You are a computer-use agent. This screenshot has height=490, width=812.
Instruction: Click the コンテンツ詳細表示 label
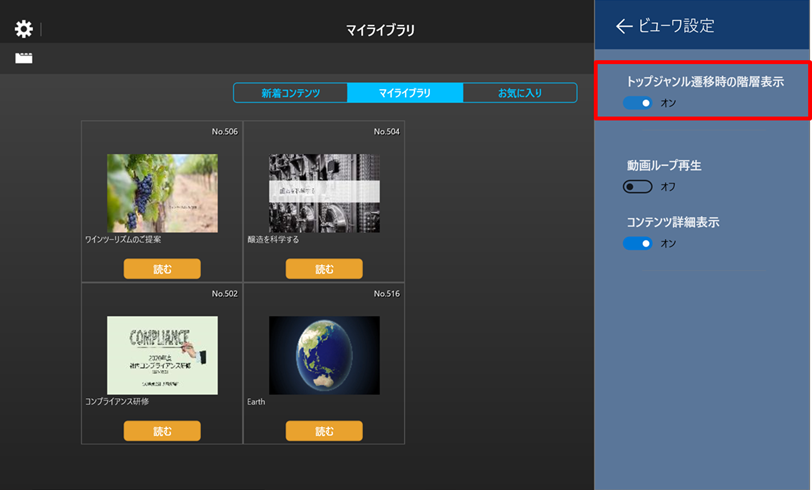click(673, 222)
